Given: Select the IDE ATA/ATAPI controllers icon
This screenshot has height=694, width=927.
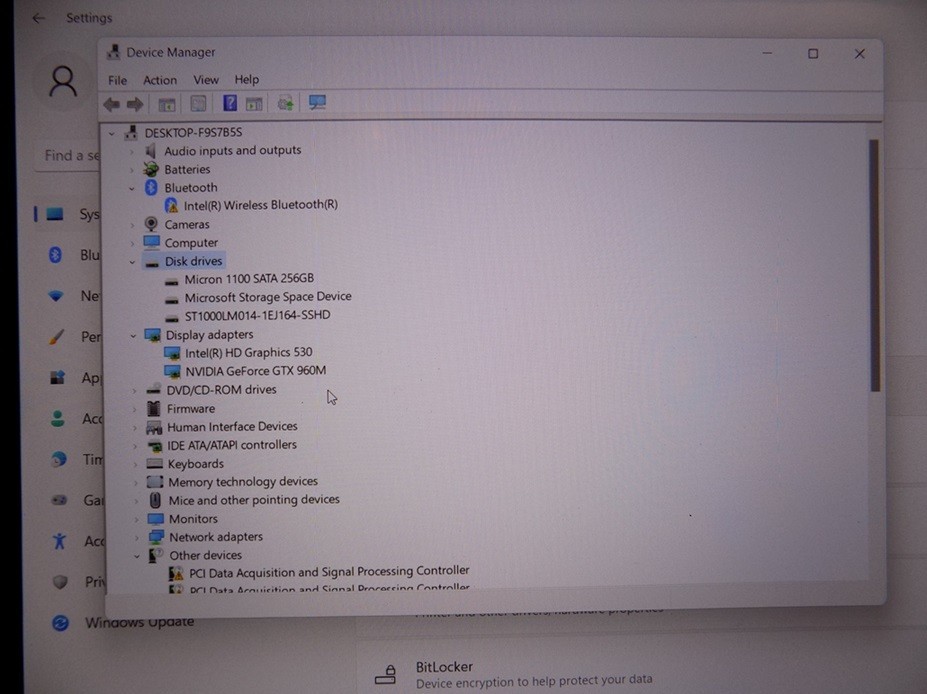Looking at the screenshot, I should tap(155, 446).
